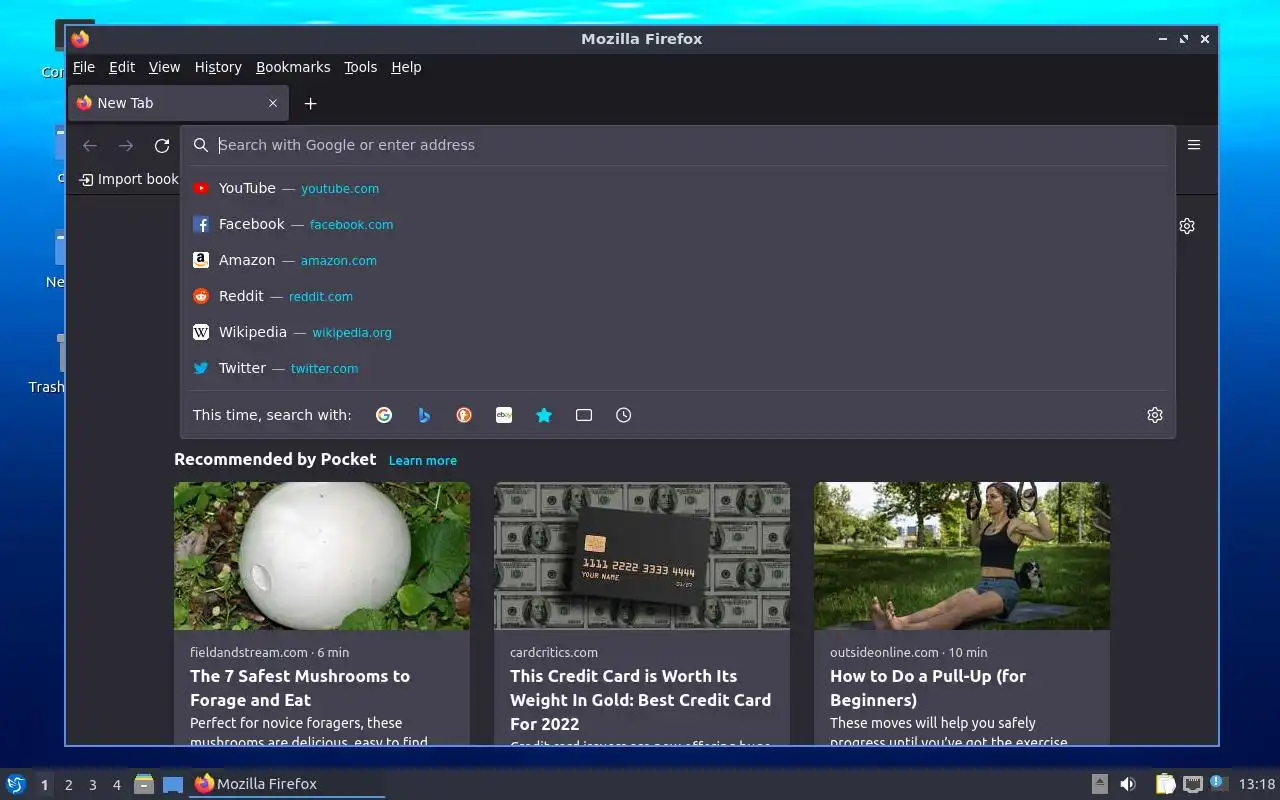Click the reload page button
Screen dimensions: 1280x800
[x=162, y=145]
